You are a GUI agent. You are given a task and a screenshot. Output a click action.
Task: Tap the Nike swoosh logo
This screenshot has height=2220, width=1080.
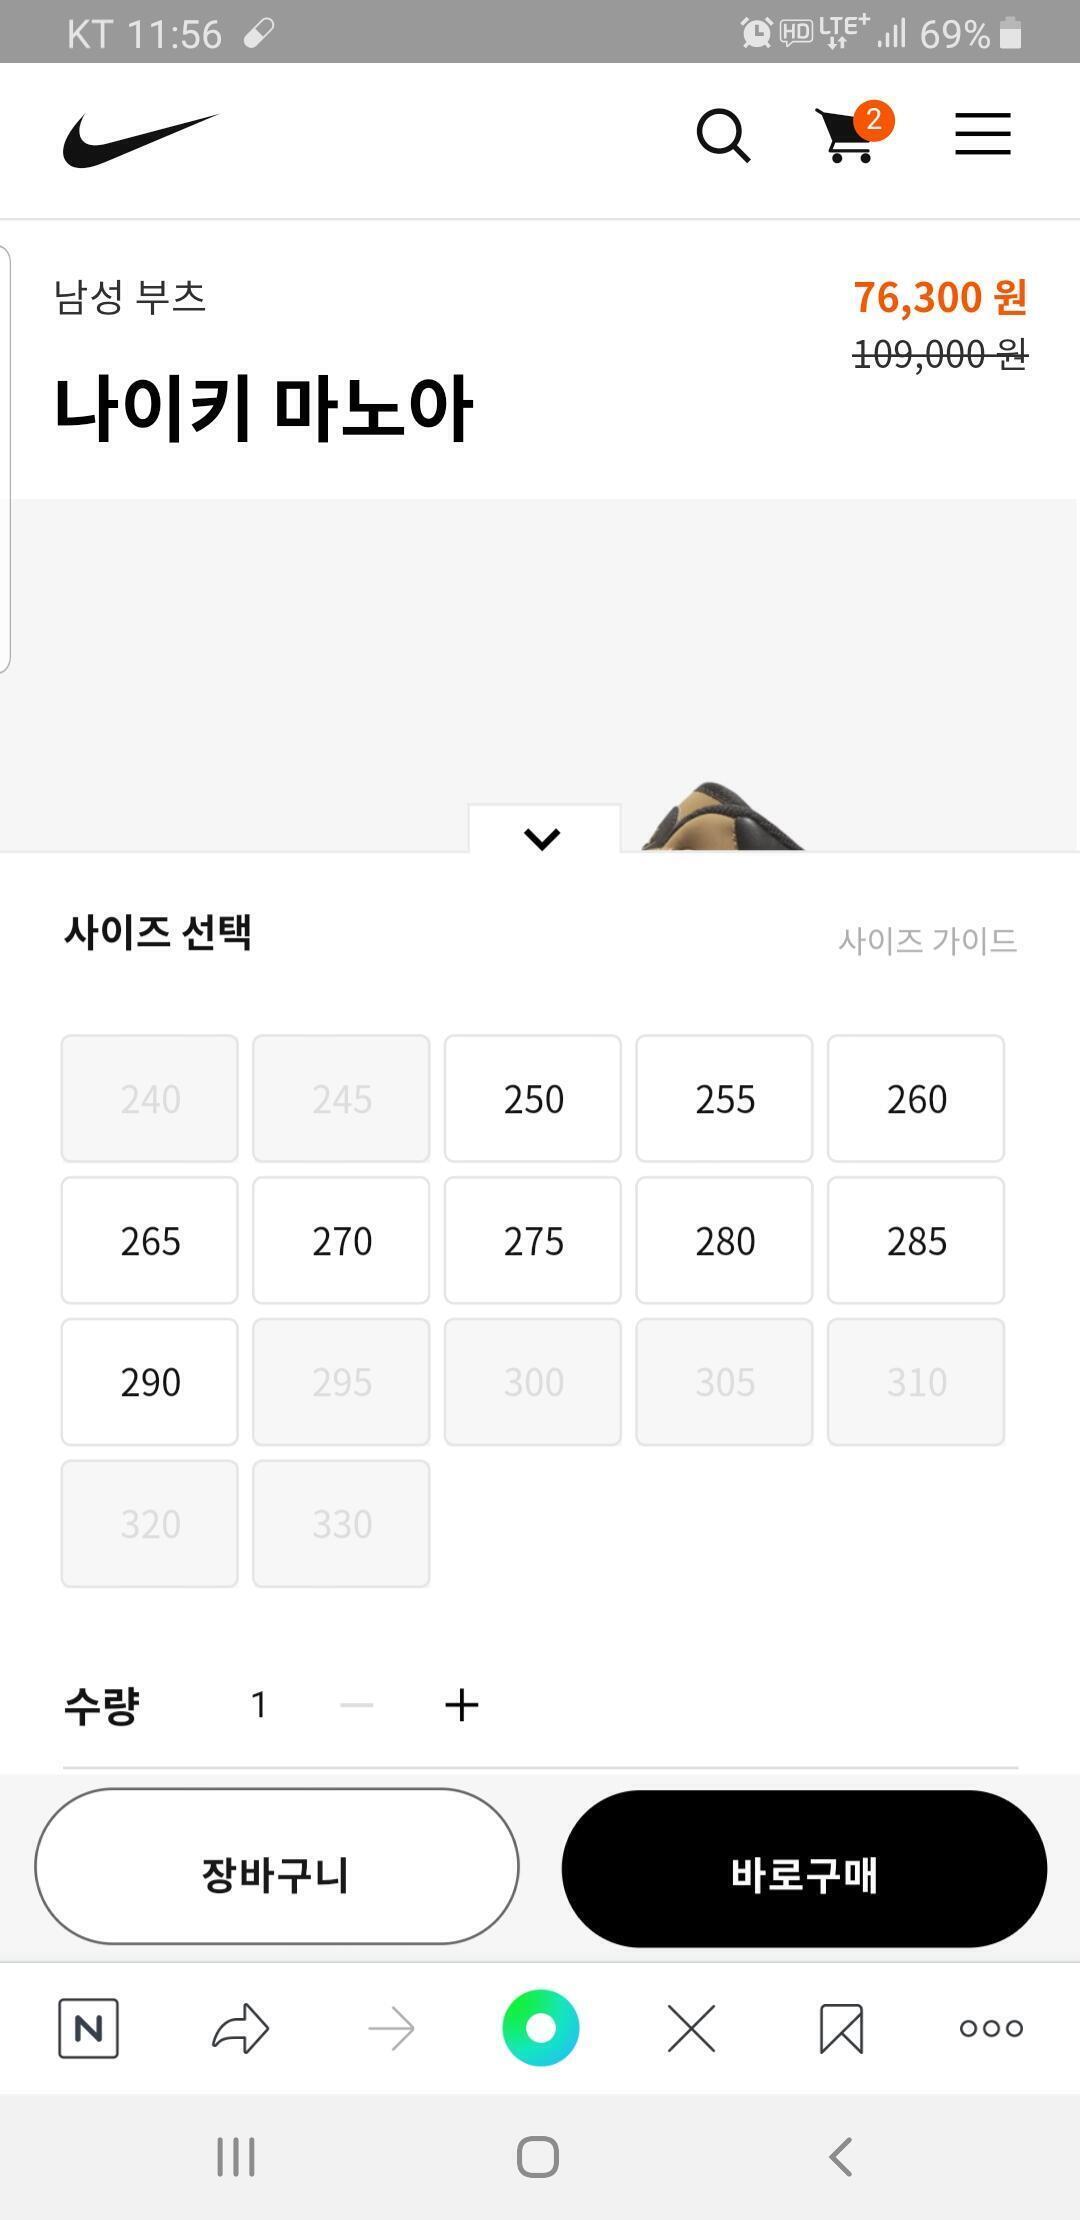click(x=140, y=139)
